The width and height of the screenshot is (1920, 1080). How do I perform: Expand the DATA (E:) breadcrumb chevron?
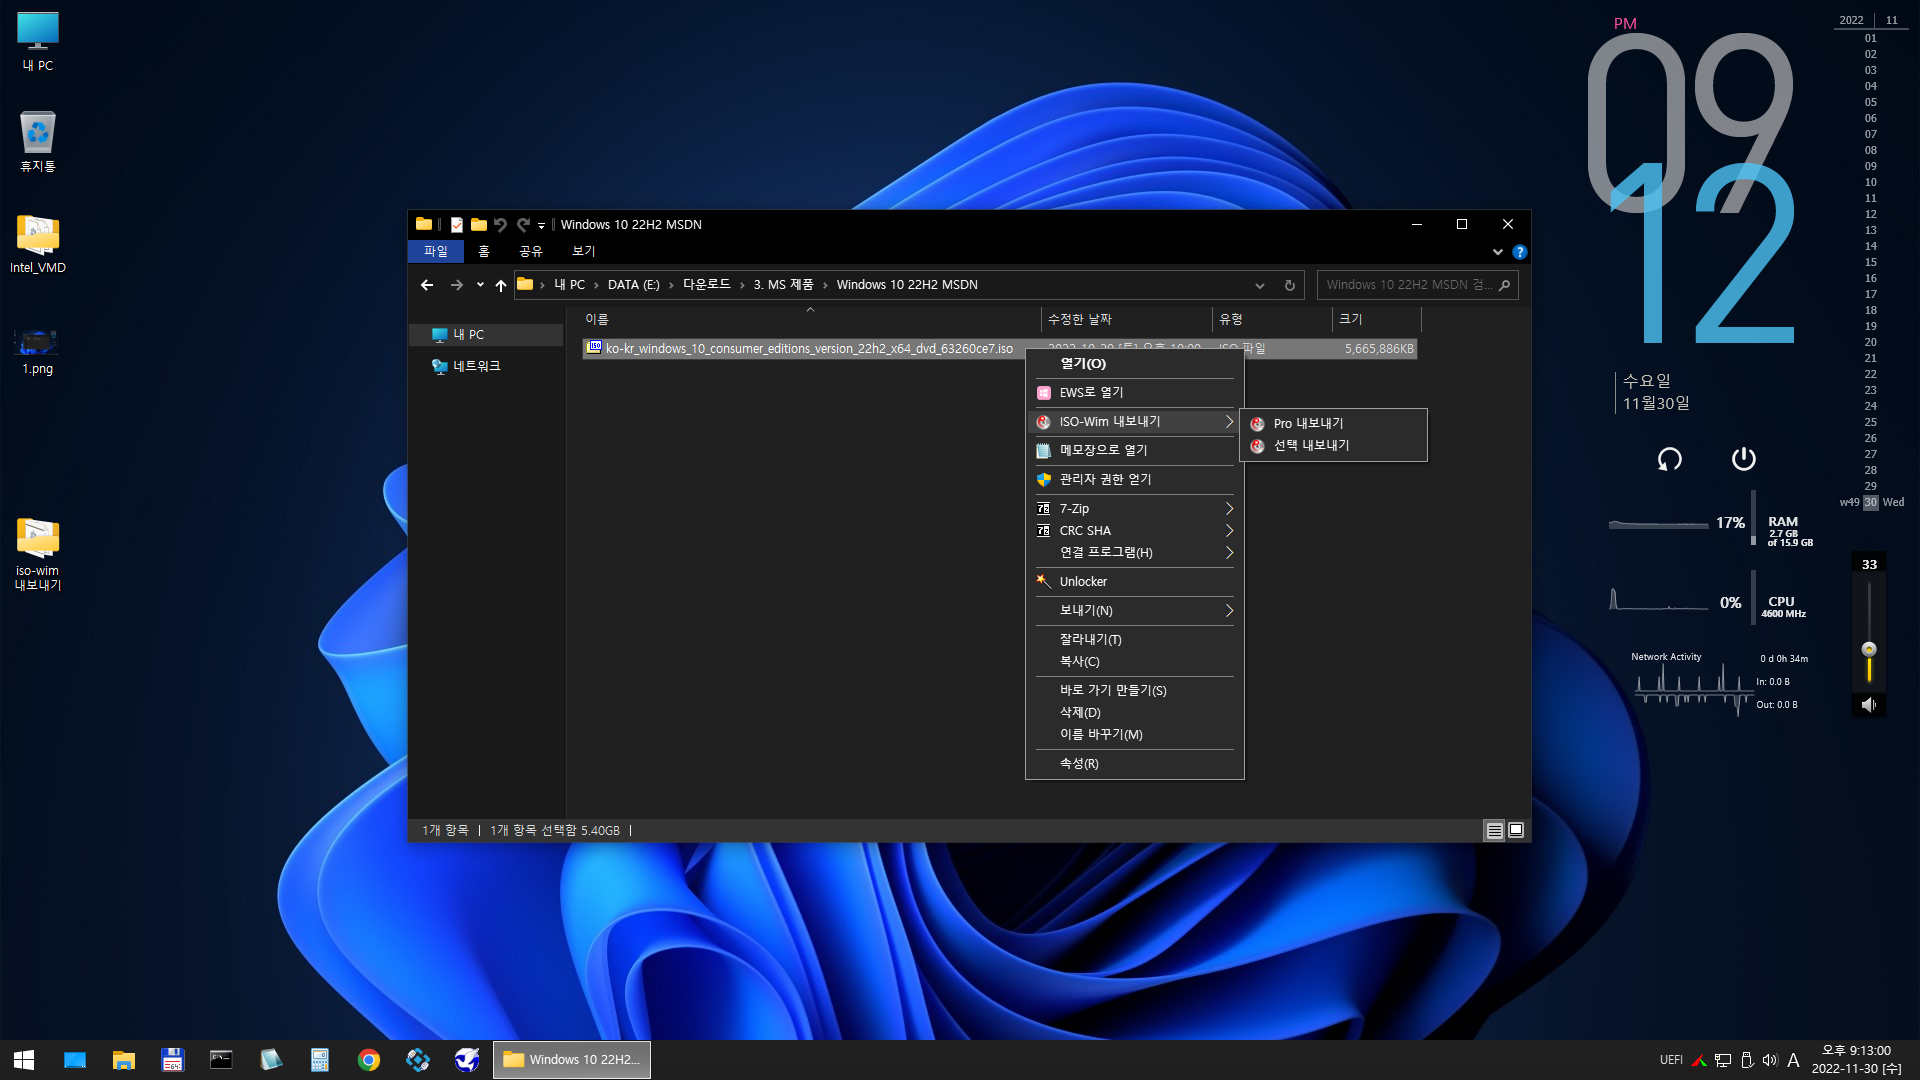click(x=671, y=286)
